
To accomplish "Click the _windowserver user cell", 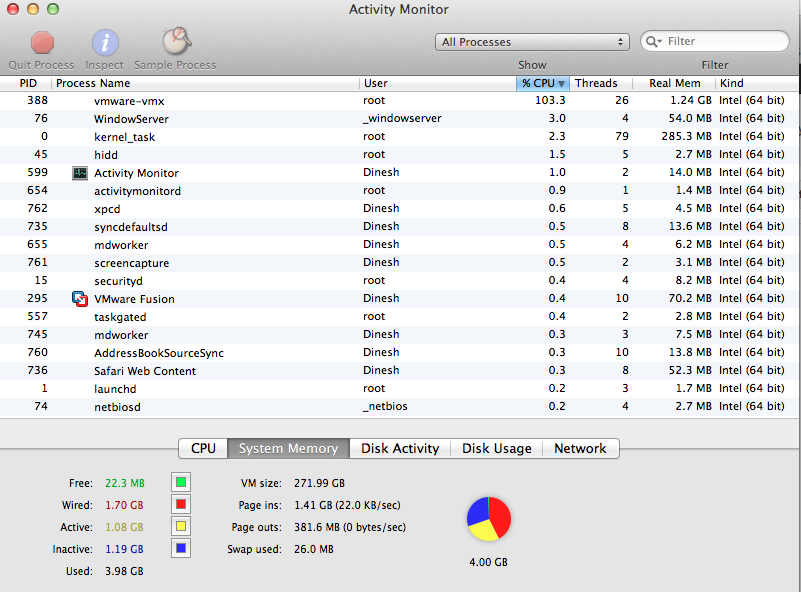I will coord(402,119).
